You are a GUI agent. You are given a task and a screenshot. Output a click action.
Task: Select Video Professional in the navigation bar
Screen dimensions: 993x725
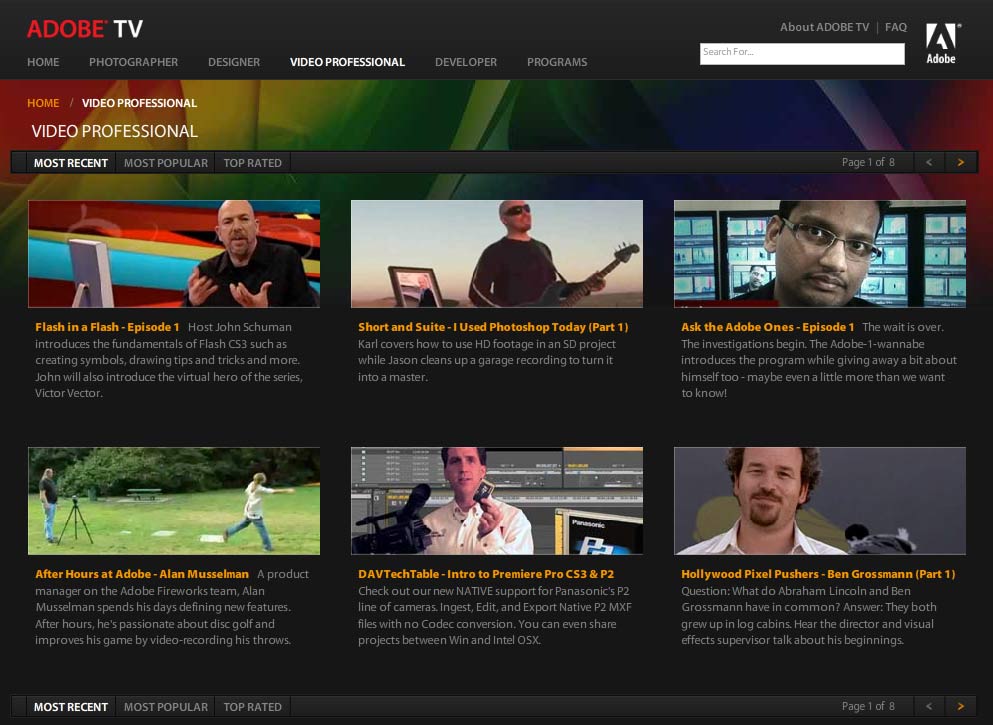(347, 62)
